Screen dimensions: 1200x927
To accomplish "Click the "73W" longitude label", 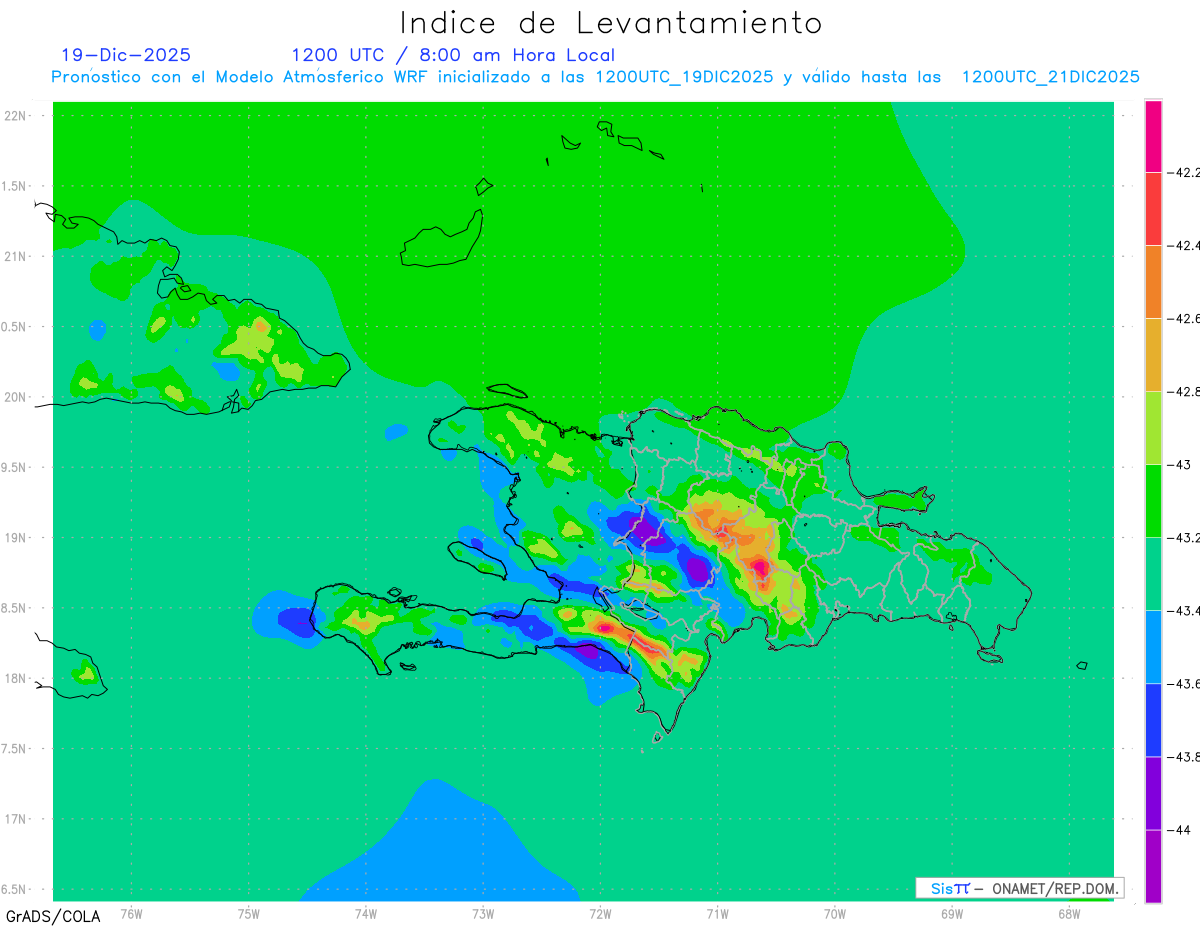I will [x=483, y=912].
